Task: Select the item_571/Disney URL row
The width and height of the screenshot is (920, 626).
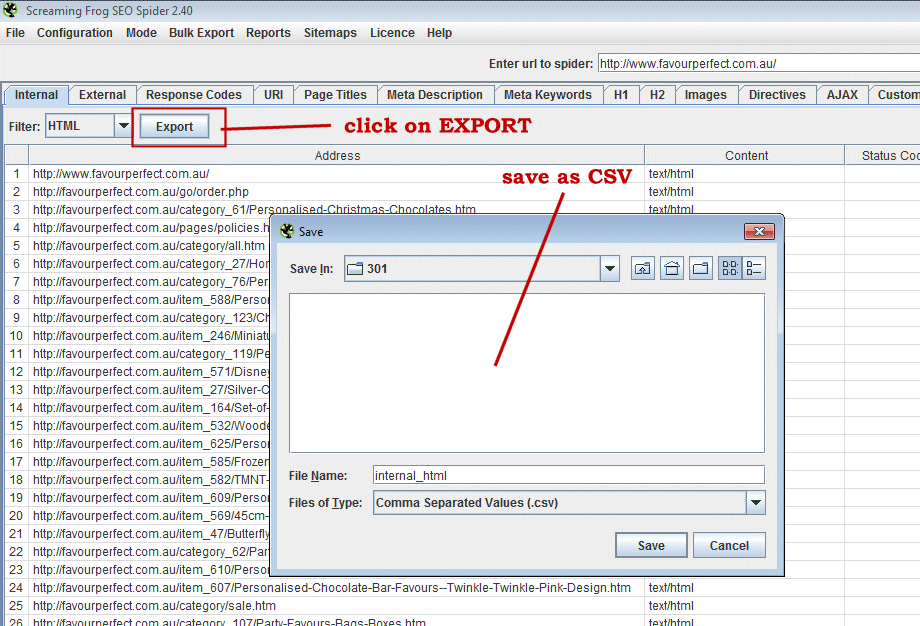Action: [151, 372]
